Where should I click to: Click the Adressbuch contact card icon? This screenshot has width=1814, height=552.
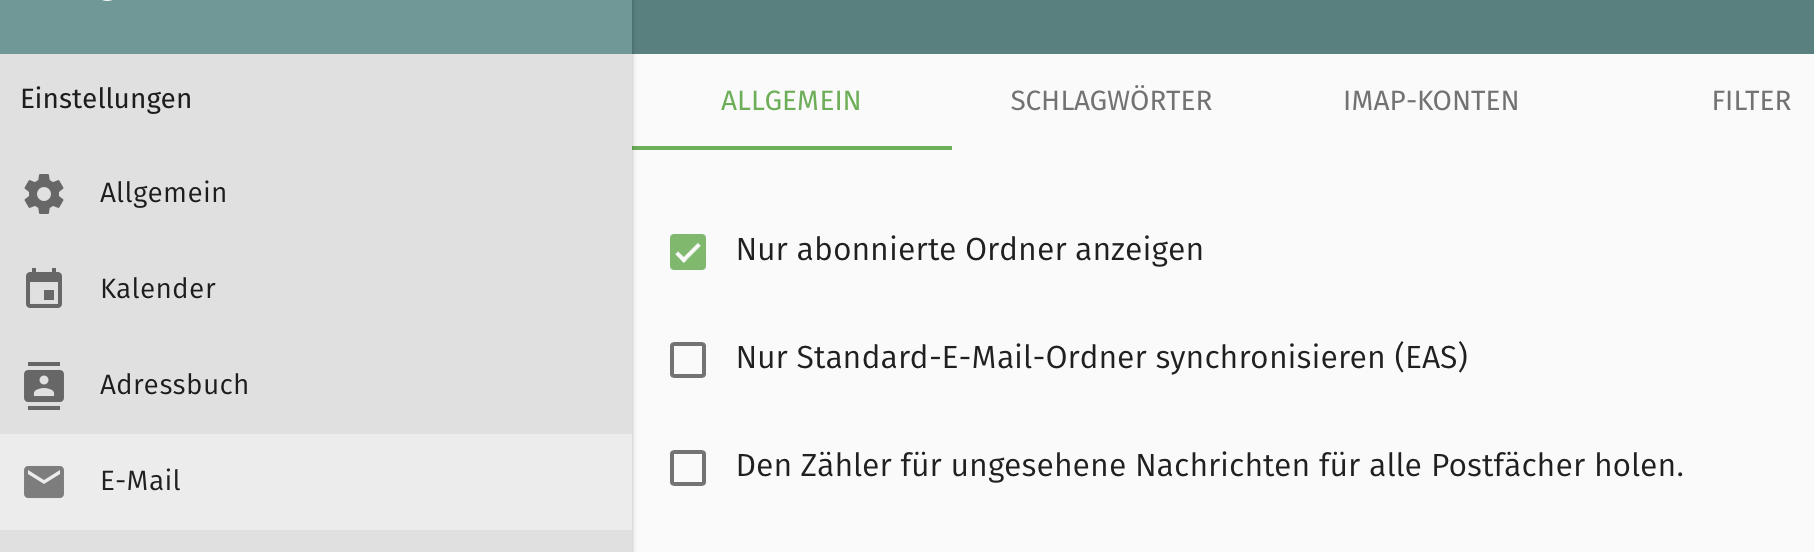click(44, 385)
